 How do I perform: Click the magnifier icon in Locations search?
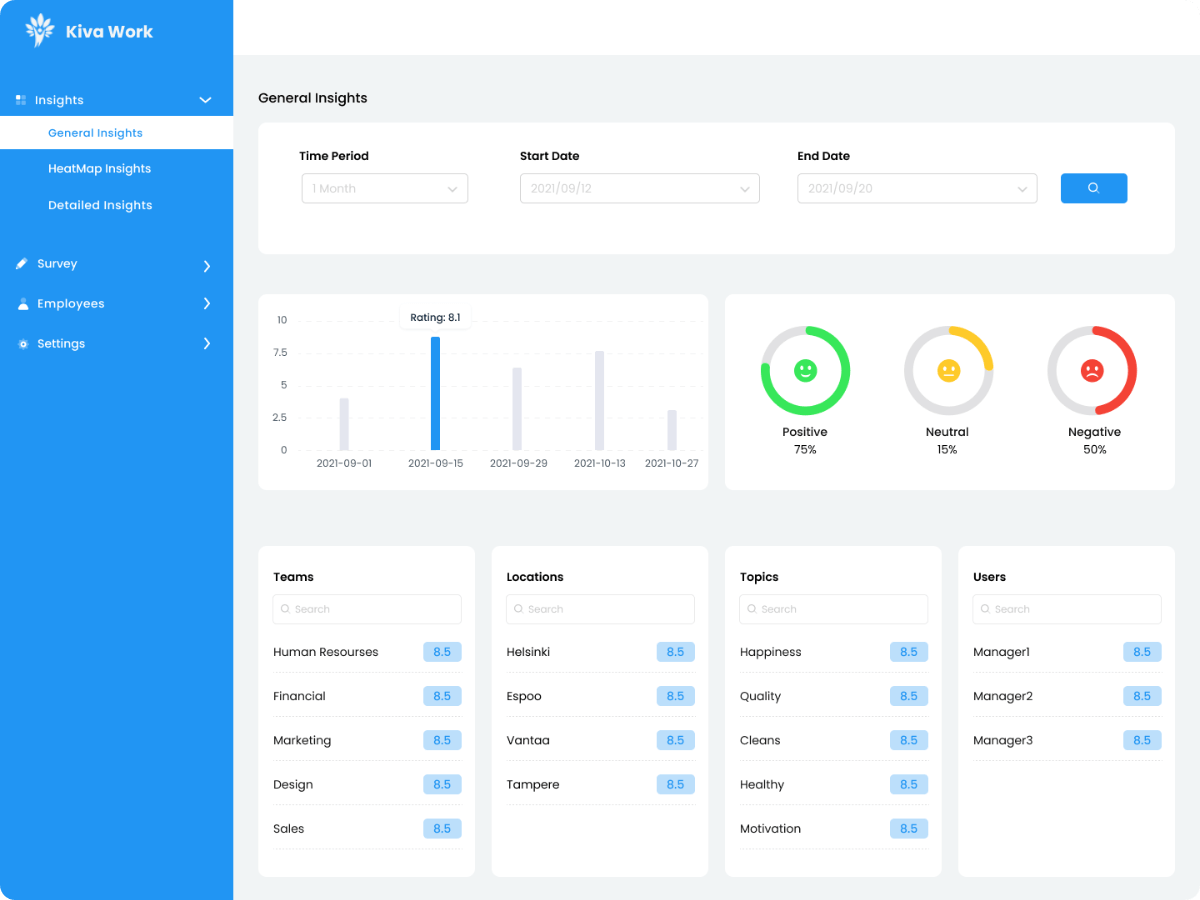pos(519,609)
